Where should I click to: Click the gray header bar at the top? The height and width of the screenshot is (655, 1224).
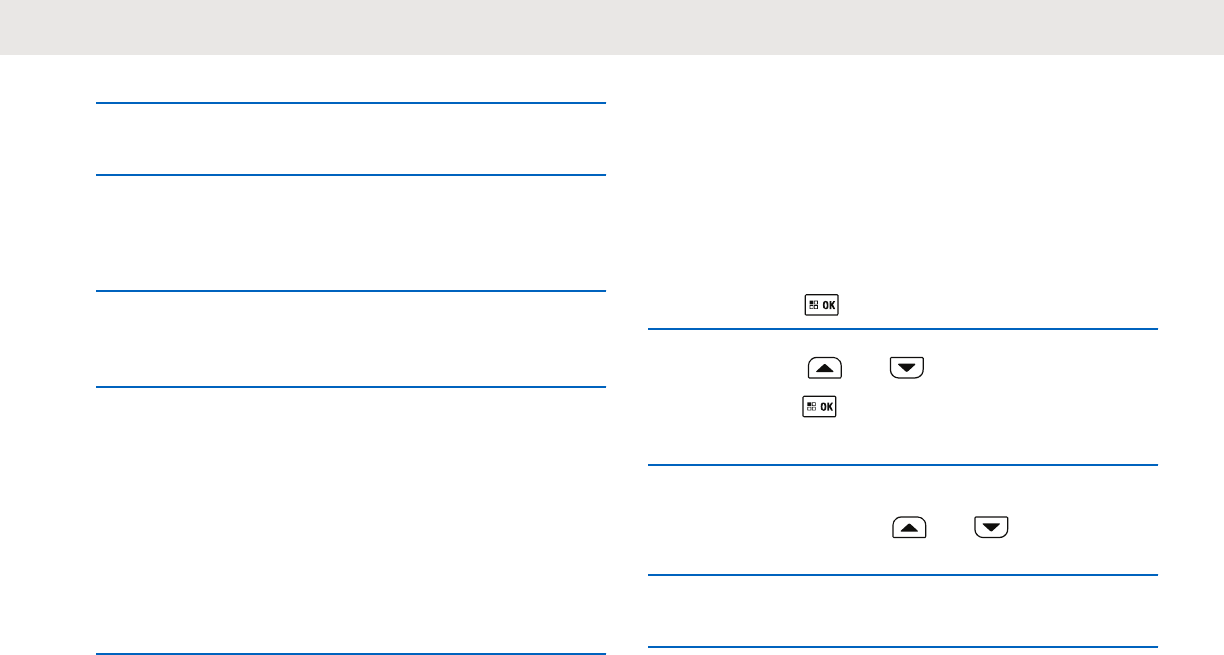coord(612,27)
